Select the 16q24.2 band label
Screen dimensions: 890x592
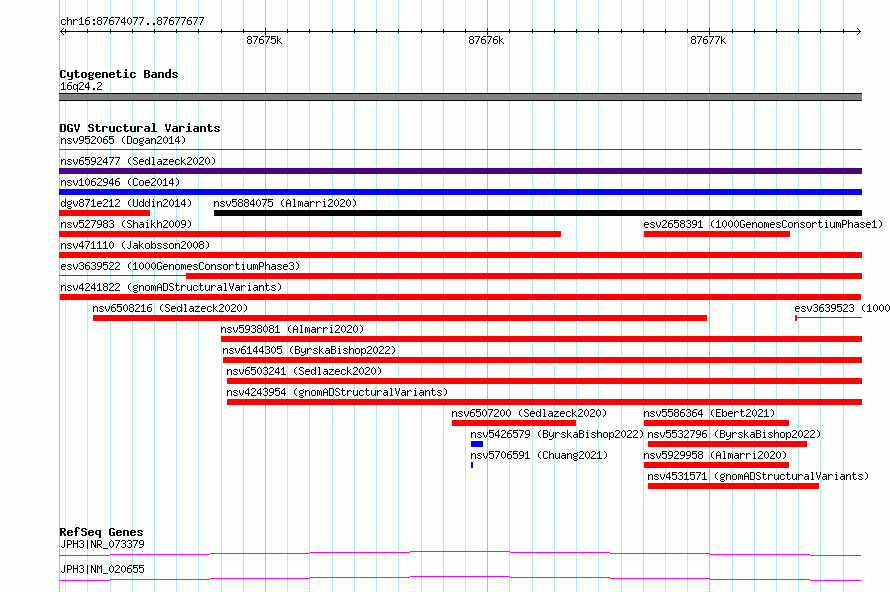click(x=81, y=86)
